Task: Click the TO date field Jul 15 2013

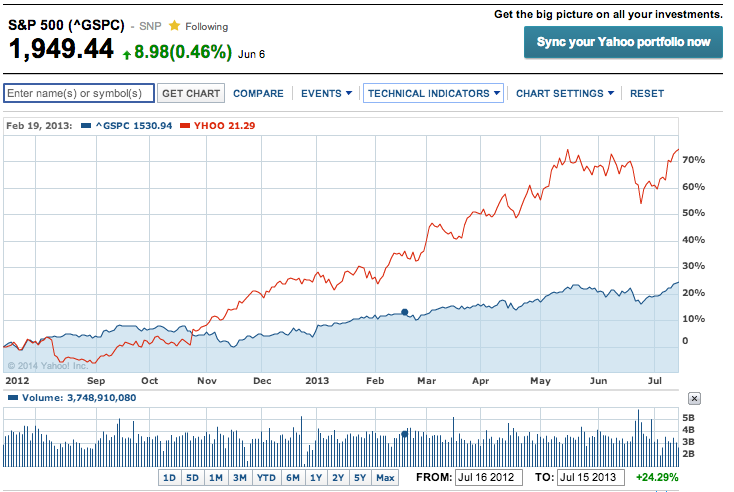Action: tap(591, 477)
